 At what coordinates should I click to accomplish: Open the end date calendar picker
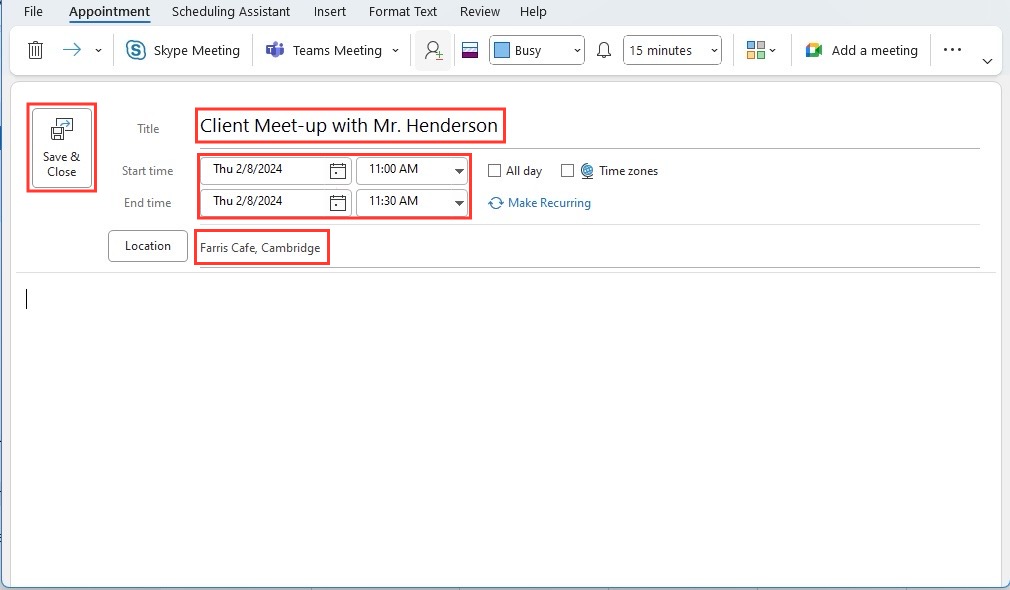(x=338, y=203)
